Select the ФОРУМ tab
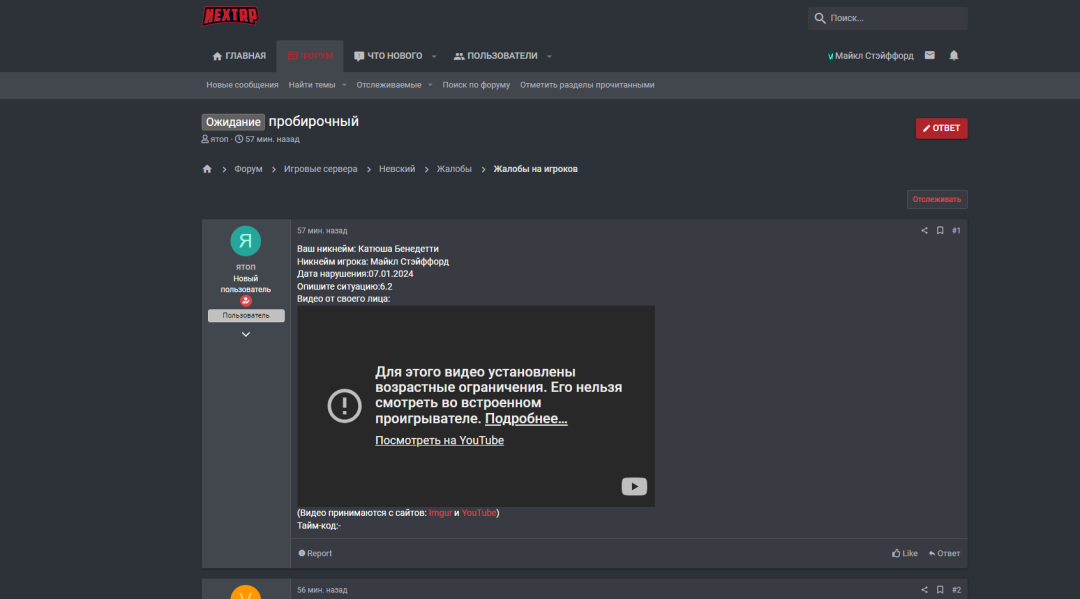1080x599 pixels. [310, 56]
